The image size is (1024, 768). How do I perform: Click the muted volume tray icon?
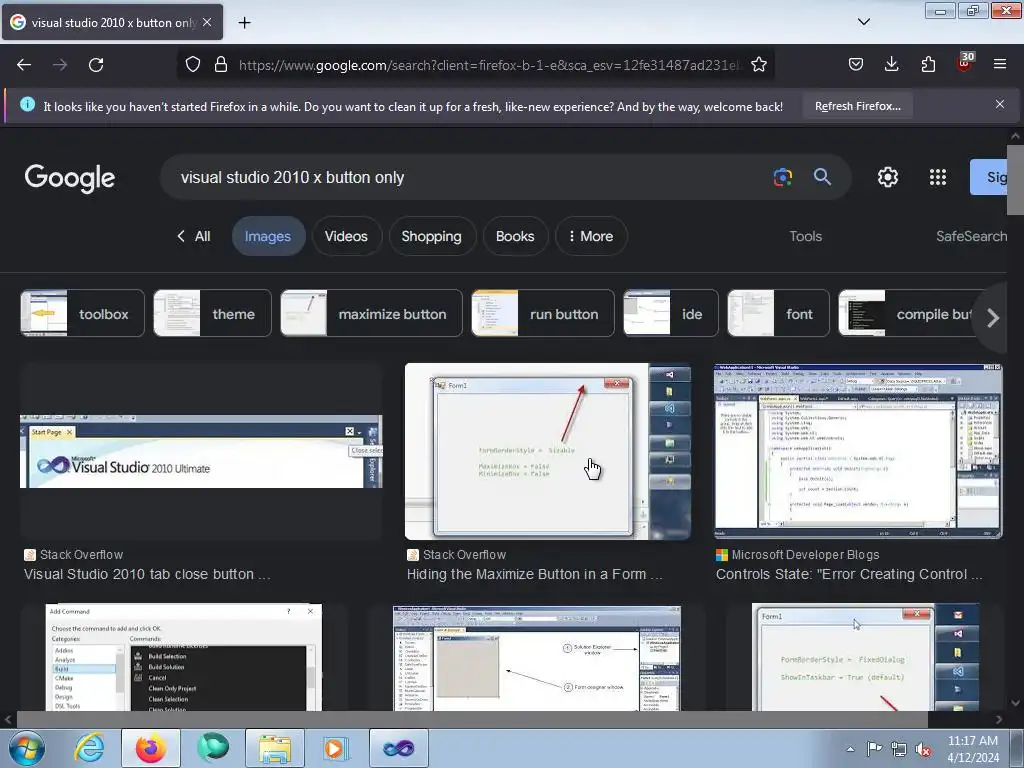(x=923, y=749)
